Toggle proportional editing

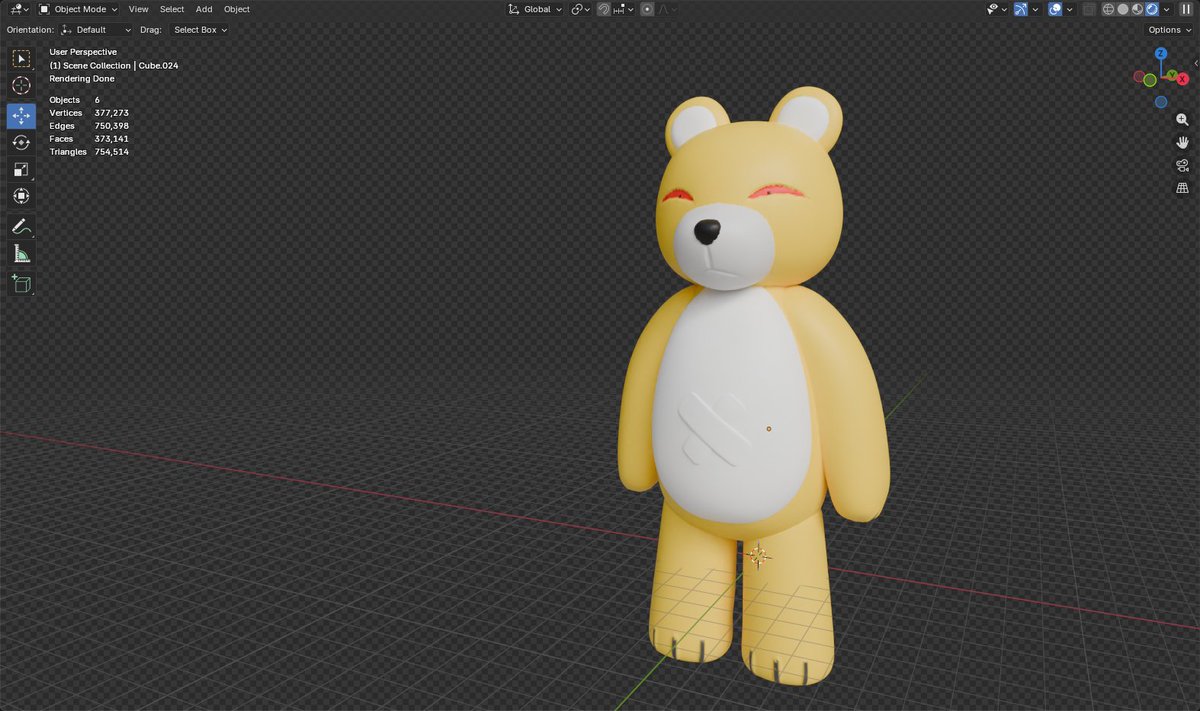pyautogui.click(x=648, y=9)
